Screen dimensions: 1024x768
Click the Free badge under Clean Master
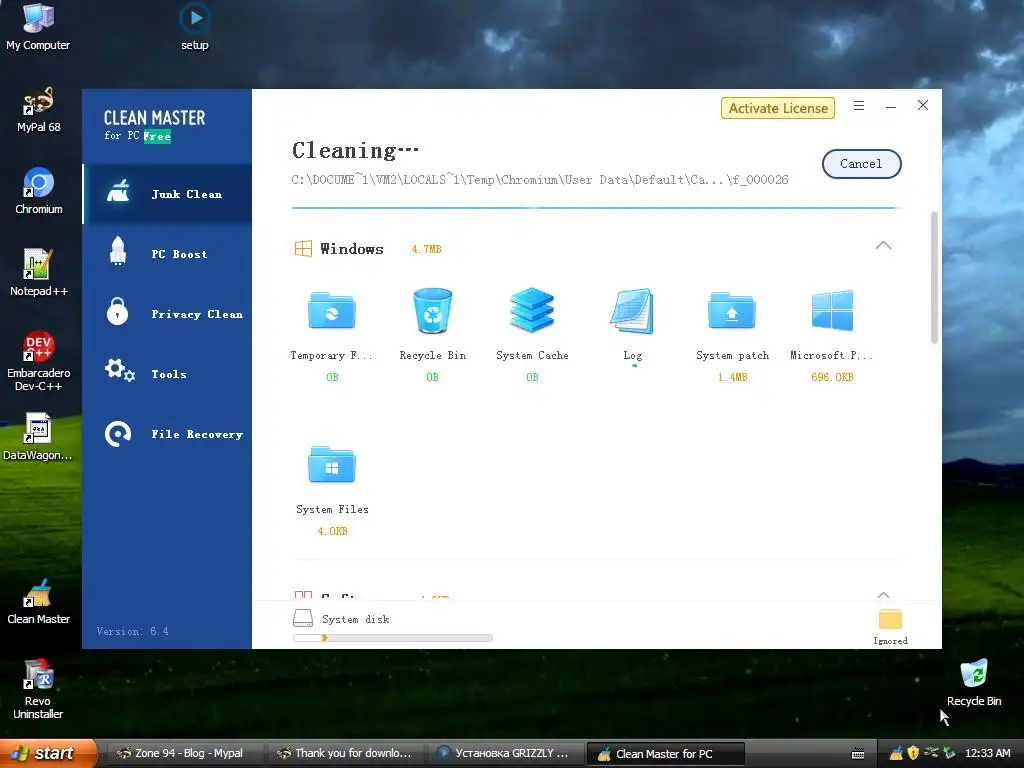pyautogui.click(x=157, y=136)
